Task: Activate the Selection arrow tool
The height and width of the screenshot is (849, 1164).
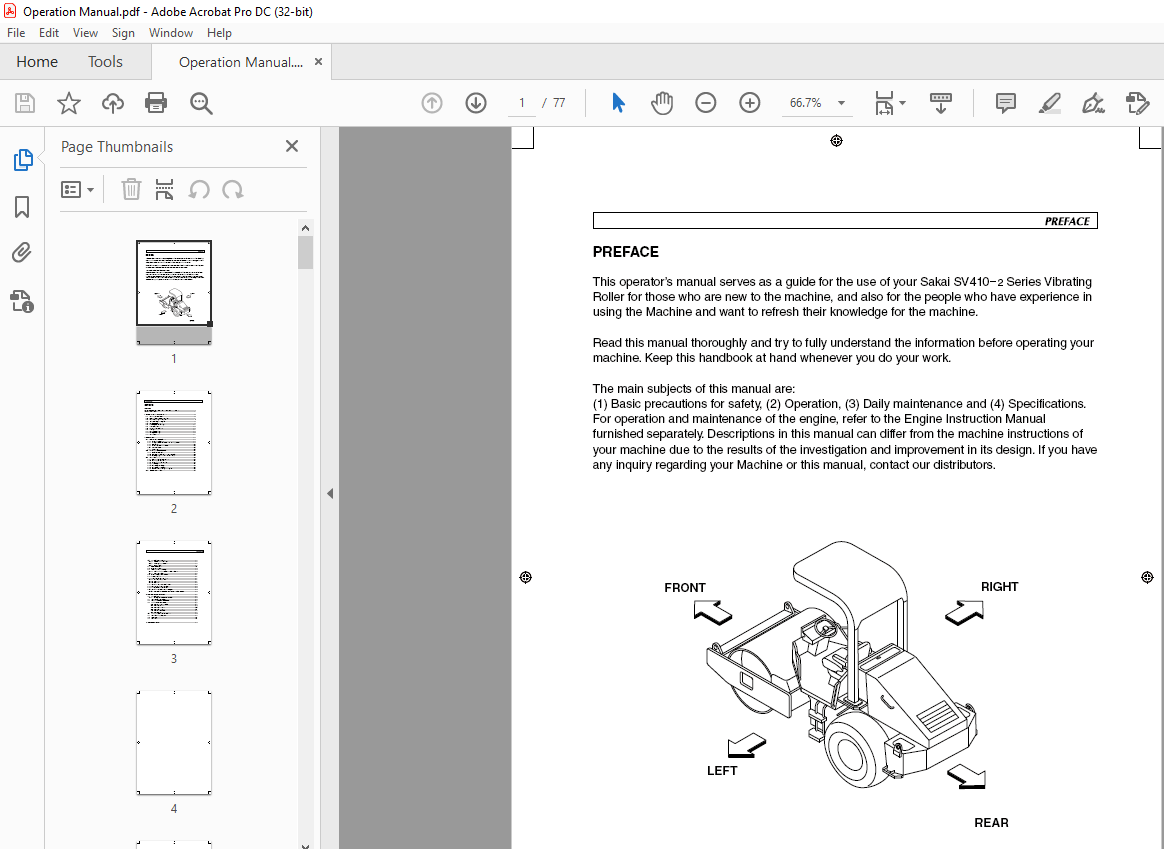Action: click(x=618, y=103)
